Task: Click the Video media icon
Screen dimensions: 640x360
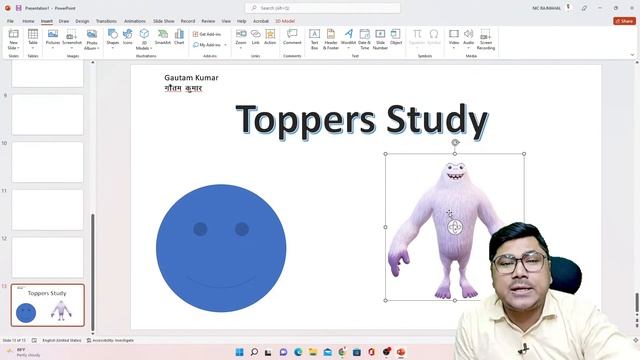Action: pyautogui.click(x=453, y=34)
